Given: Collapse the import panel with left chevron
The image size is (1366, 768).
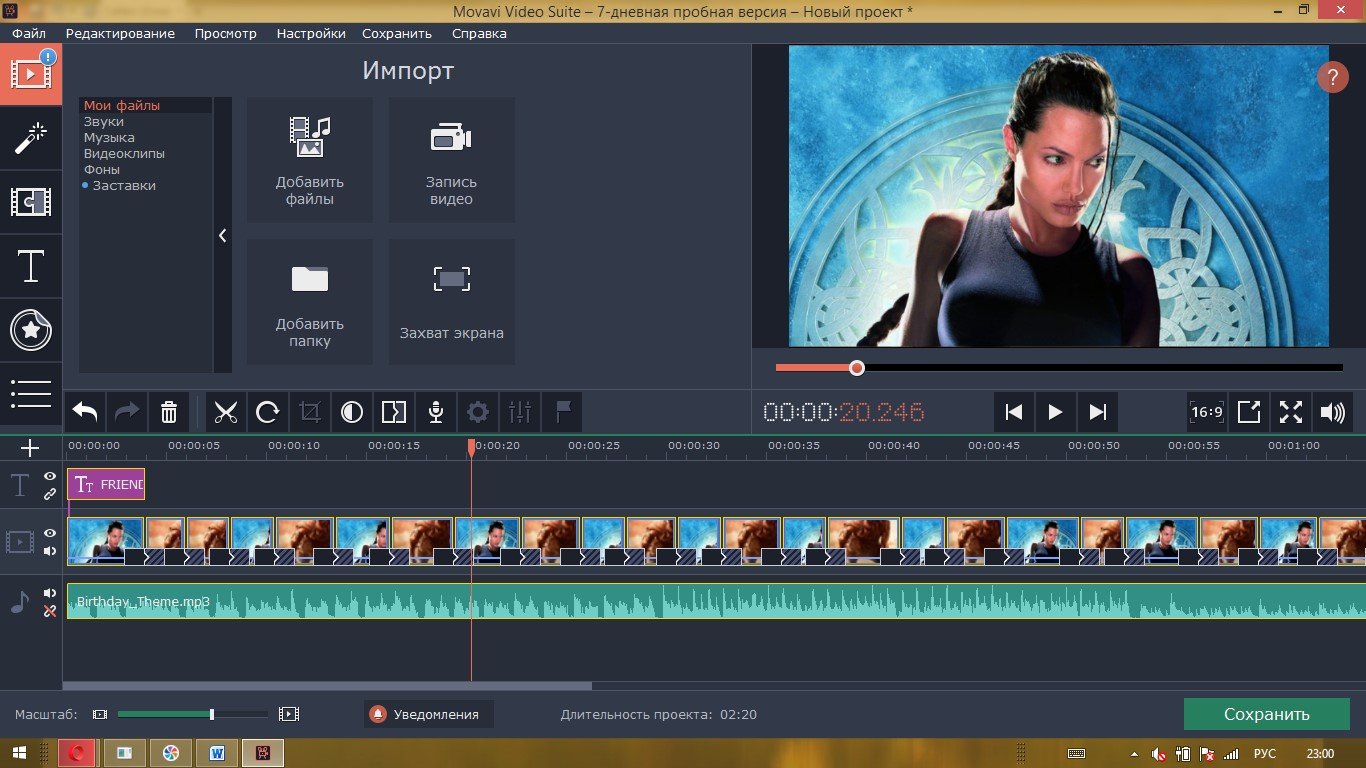Looking at the screenshot, I should tap(222, 235).
